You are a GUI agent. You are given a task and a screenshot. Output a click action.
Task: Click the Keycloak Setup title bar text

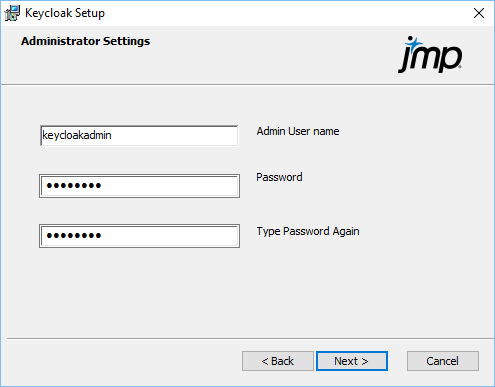coord(65,13)
